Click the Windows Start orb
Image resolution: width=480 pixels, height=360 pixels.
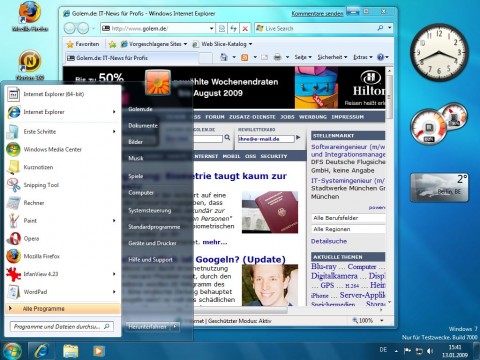12,351
